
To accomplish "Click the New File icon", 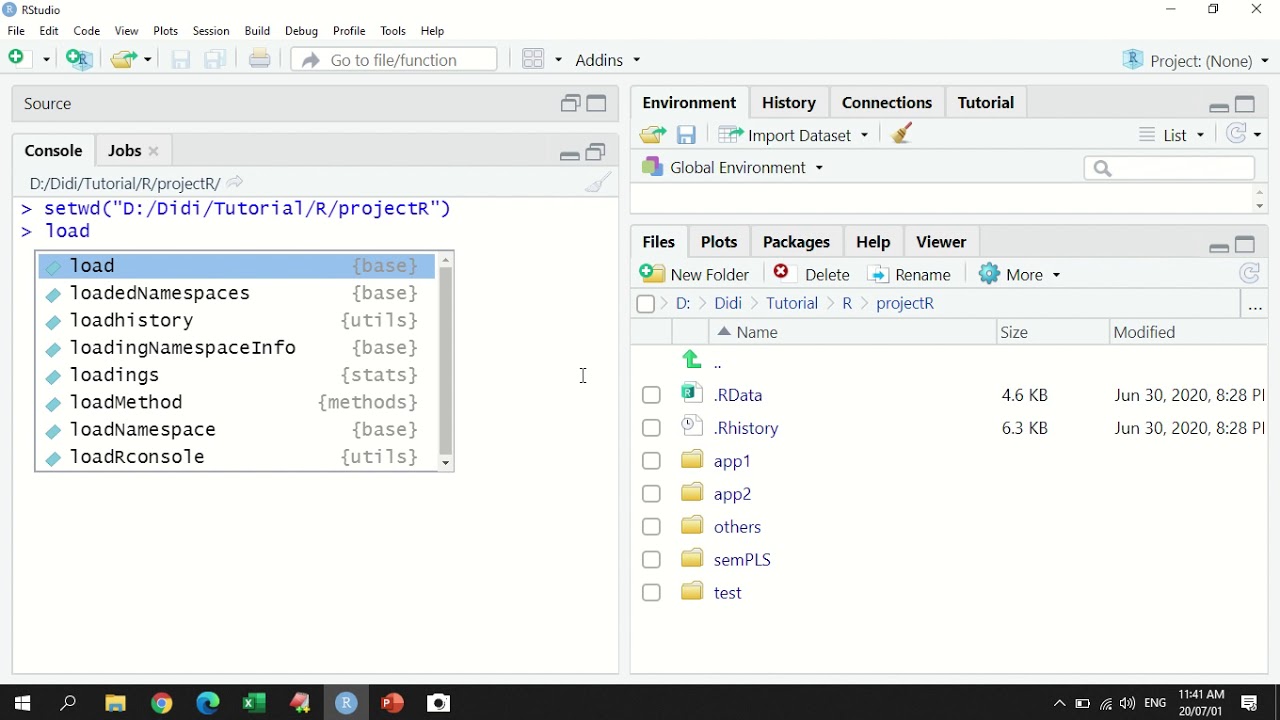I will point(17,59).
